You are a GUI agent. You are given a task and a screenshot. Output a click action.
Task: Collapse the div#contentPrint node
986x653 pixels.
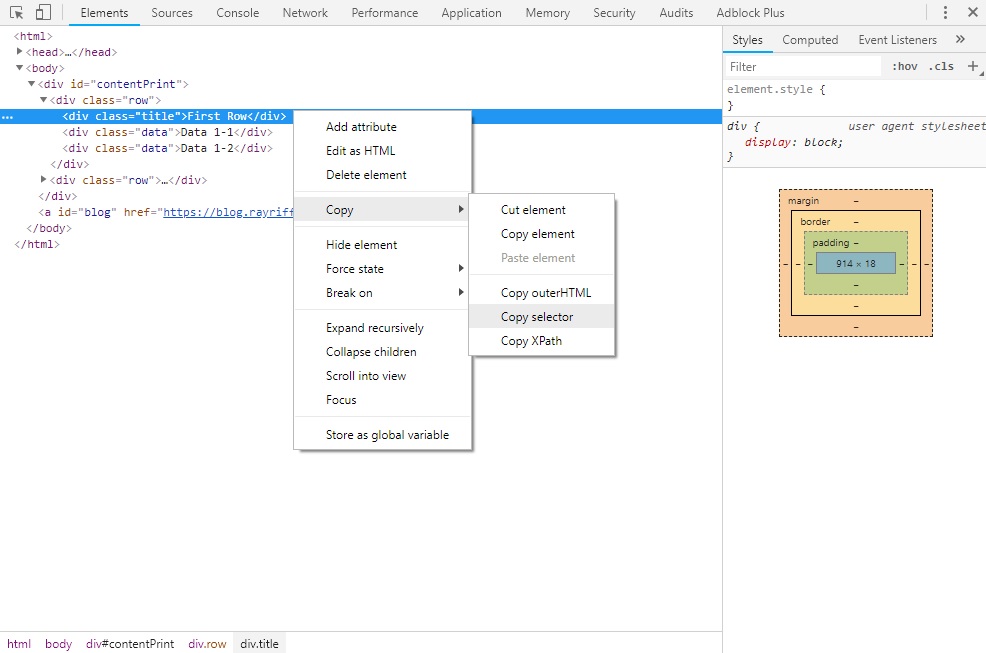point(31,84)
